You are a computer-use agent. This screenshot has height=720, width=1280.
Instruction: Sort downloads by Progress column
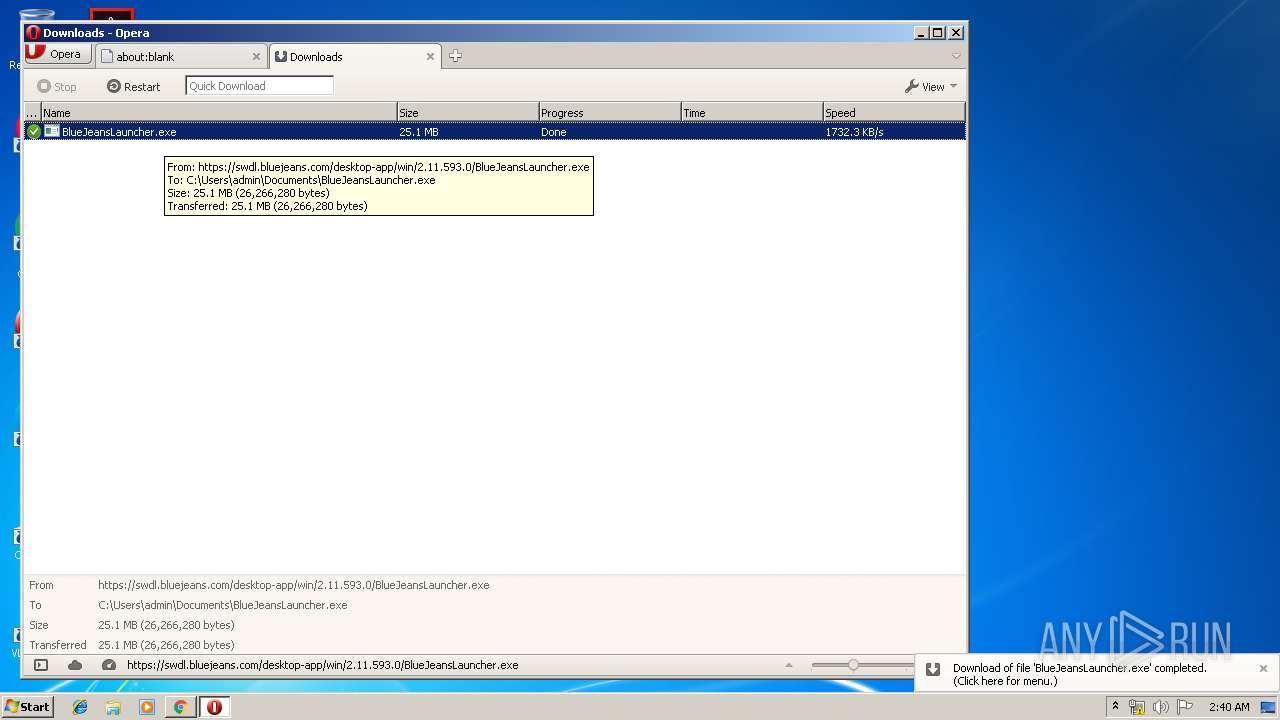tap(610, 113)
